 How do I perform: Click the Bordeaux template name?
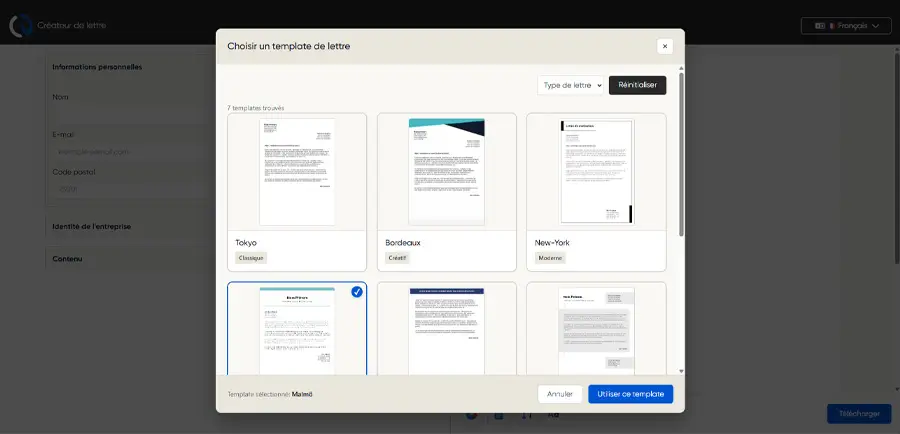pyautogui.click(x=403, y=243)
